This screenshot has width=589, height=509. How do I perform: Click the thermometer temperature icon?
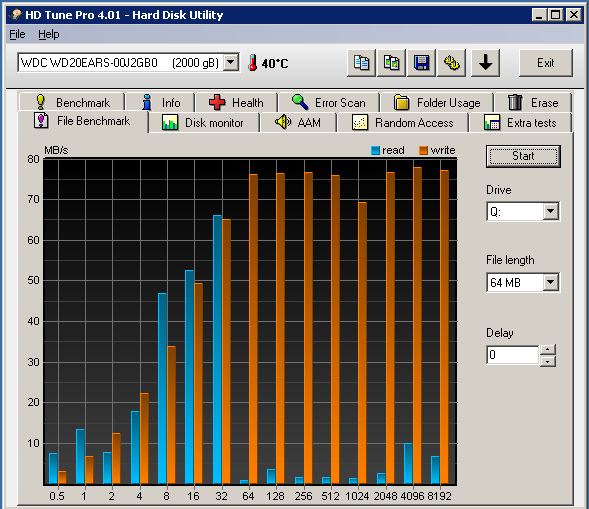point(253,62)
